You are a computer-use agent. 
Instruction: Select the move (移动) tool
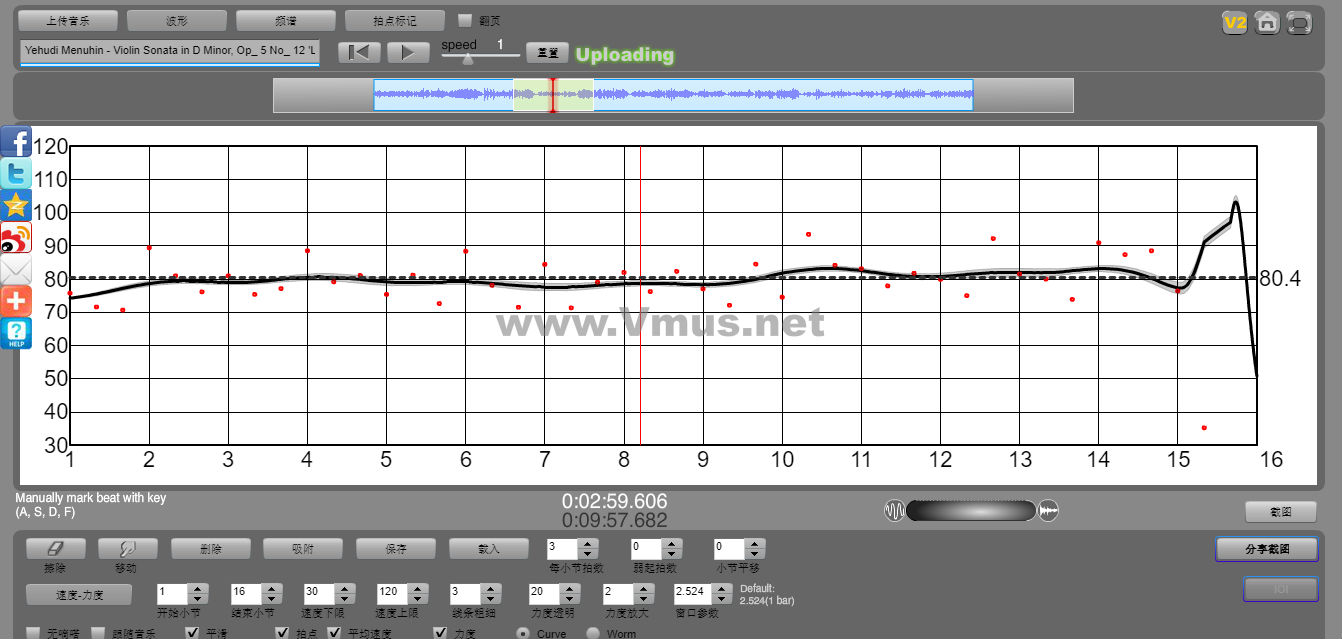[127, 549]
